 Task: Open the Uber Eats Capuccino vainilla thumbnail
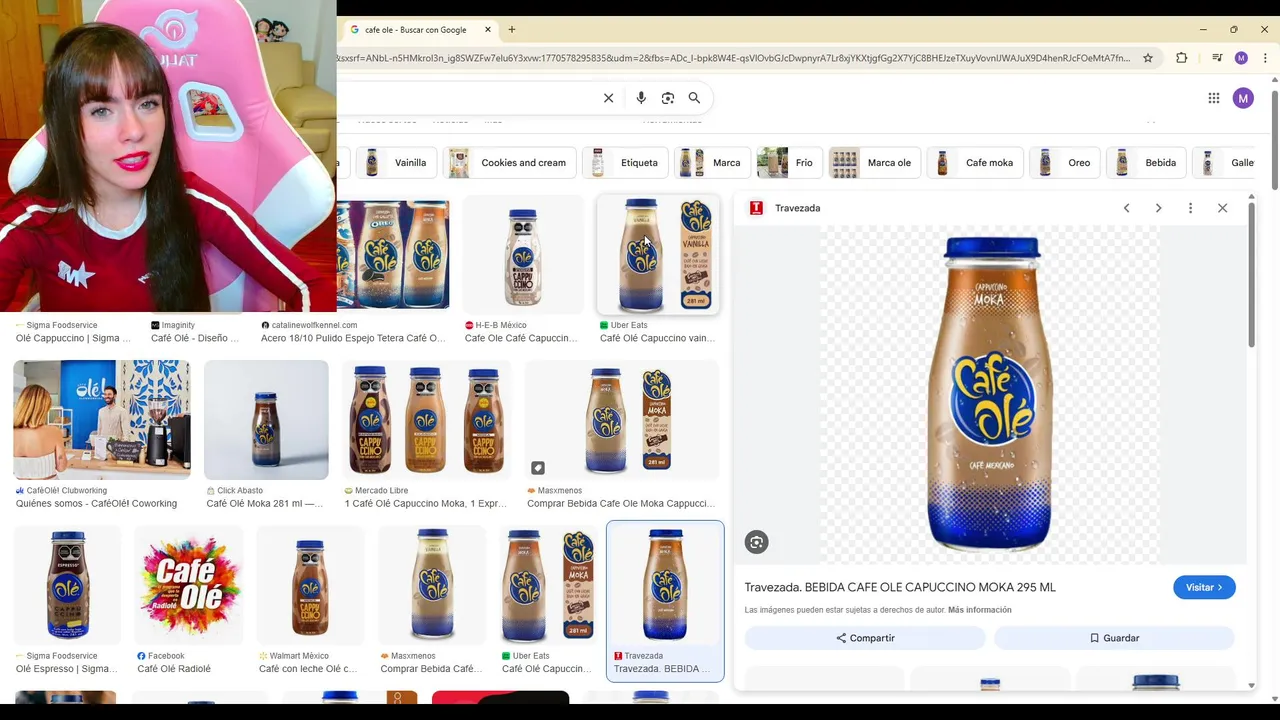pos(658,255)
